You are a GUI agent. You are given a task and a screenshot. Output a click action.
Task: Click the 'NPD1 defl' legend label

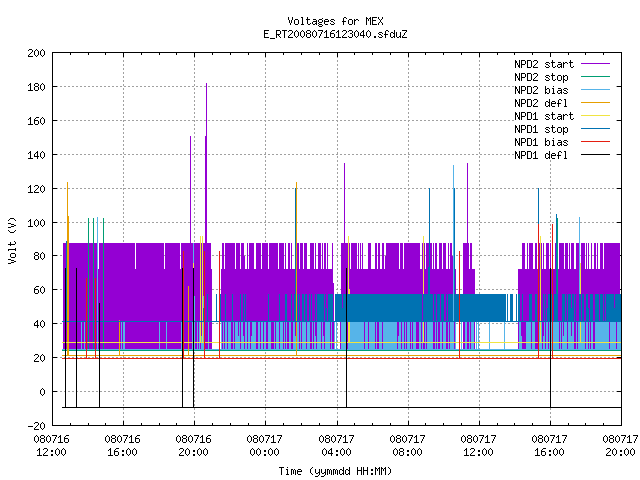[541, 156]
